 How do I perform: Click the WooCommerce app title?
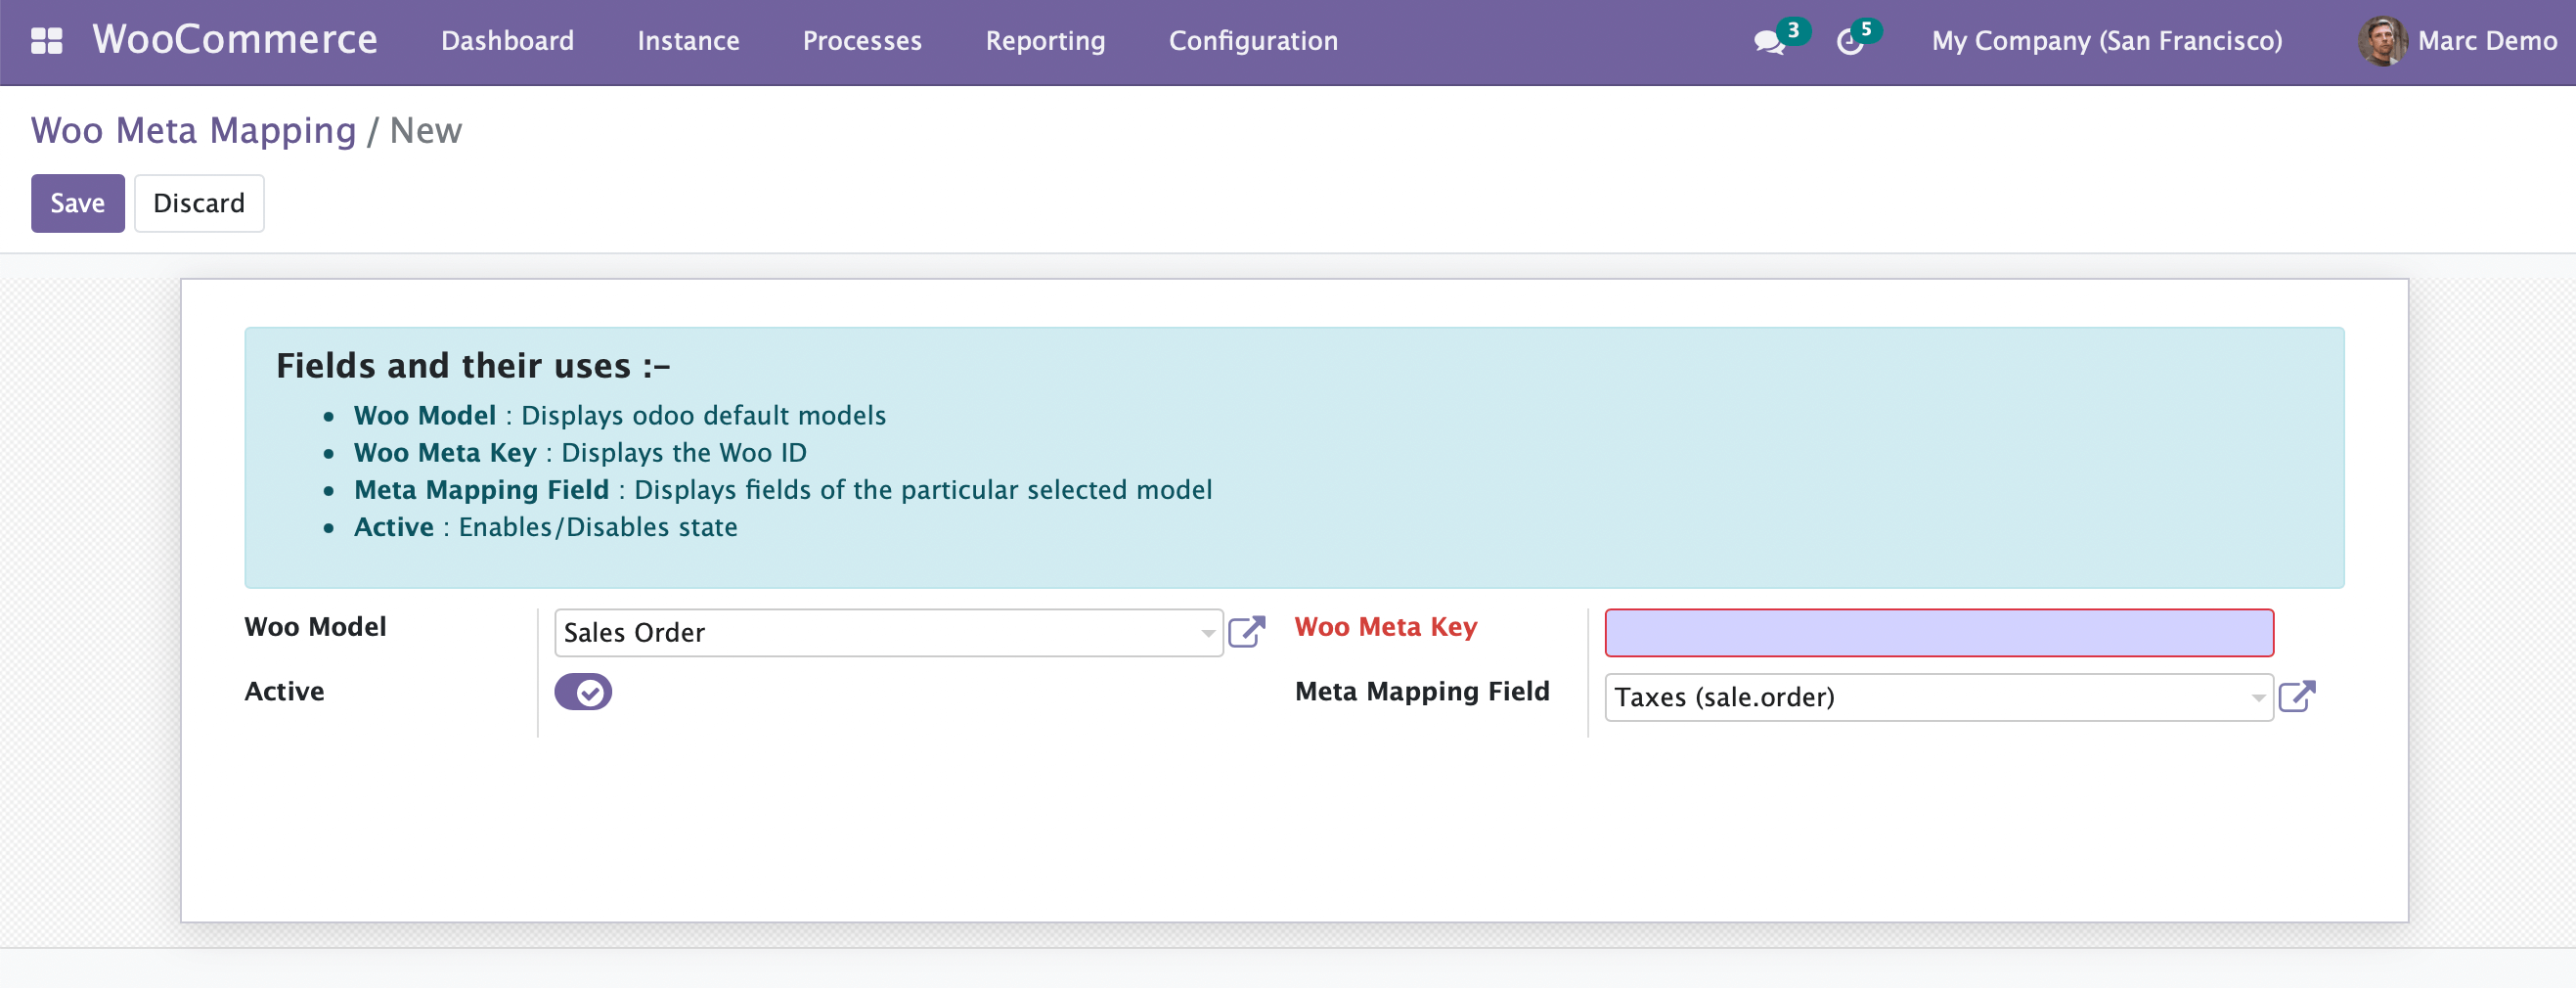235,40
